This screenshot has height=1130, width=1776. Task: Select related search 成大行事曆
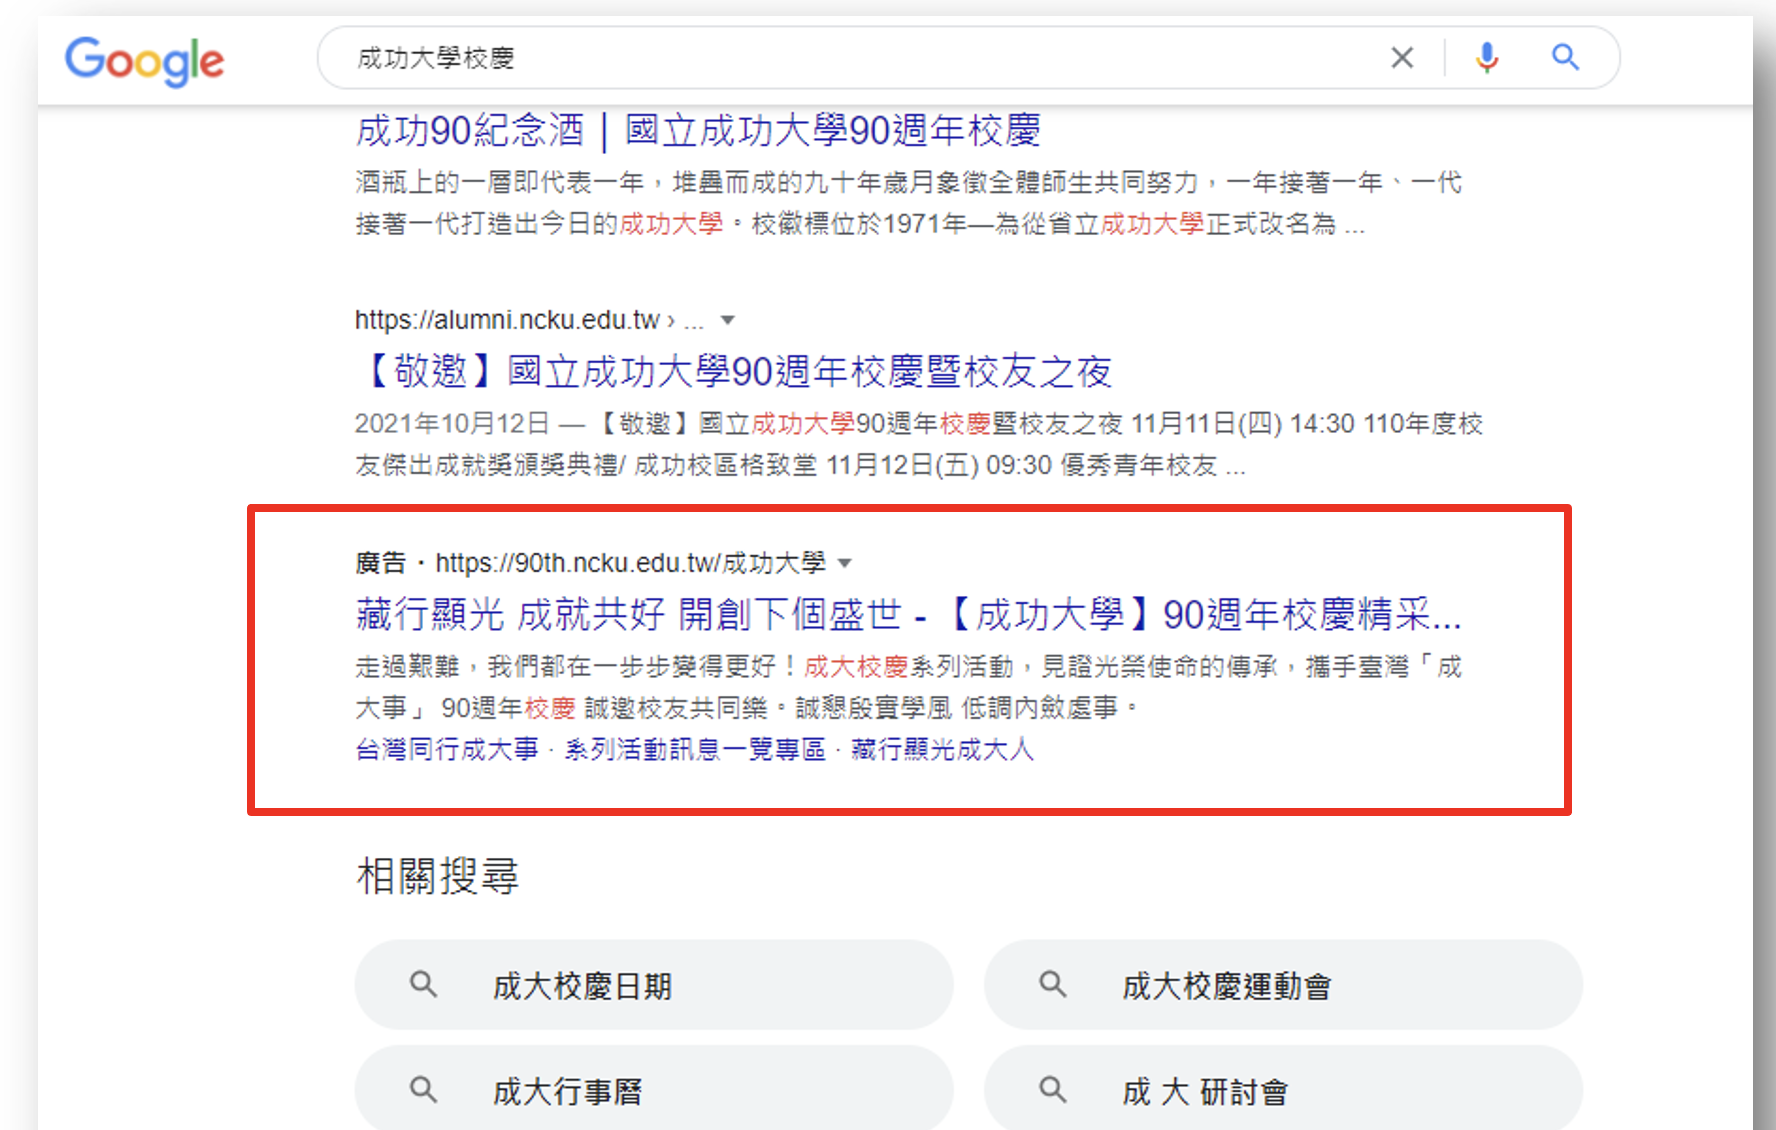(654, 1089)
